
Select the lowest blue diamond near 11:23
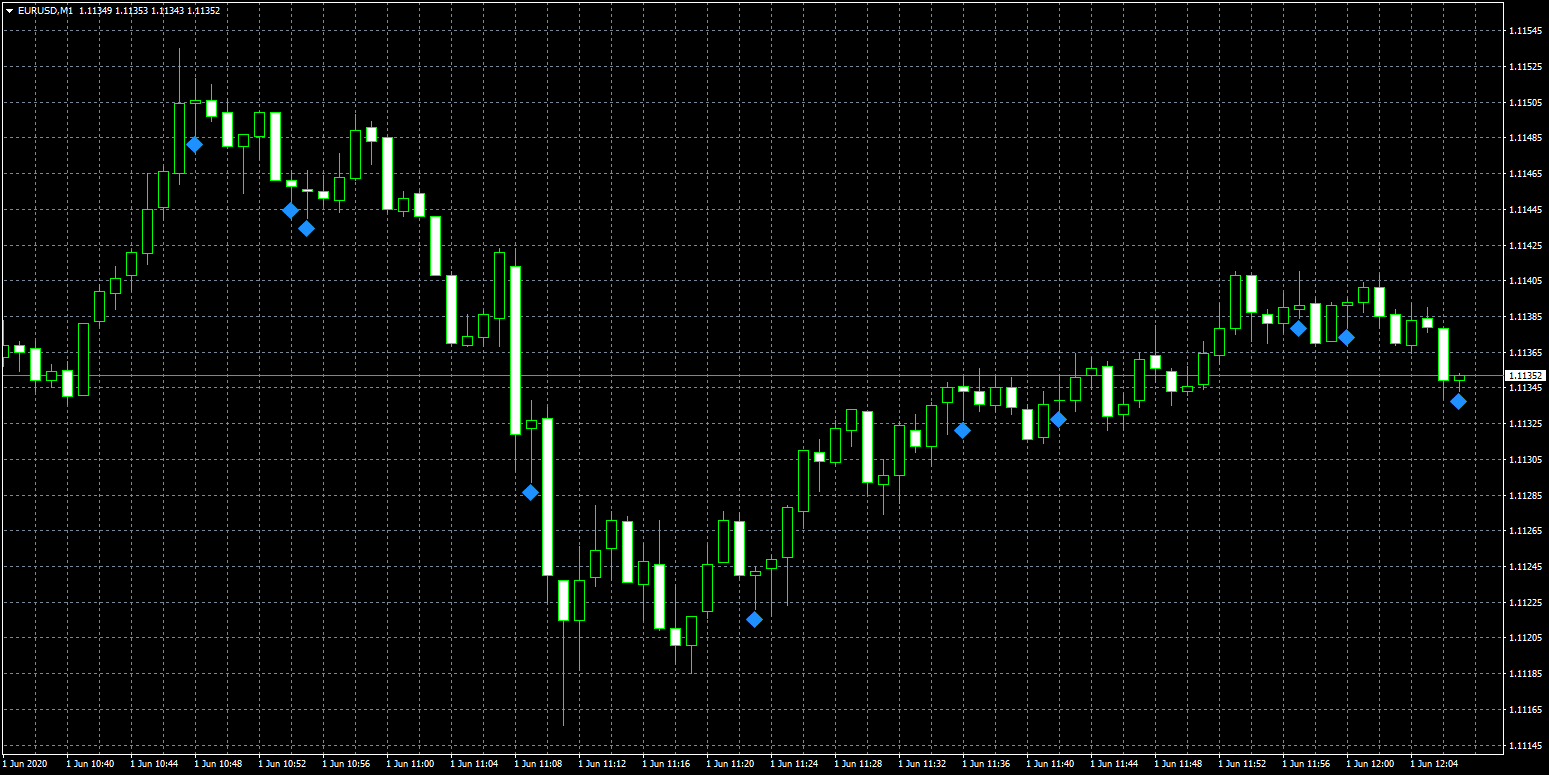click(754, 620)
